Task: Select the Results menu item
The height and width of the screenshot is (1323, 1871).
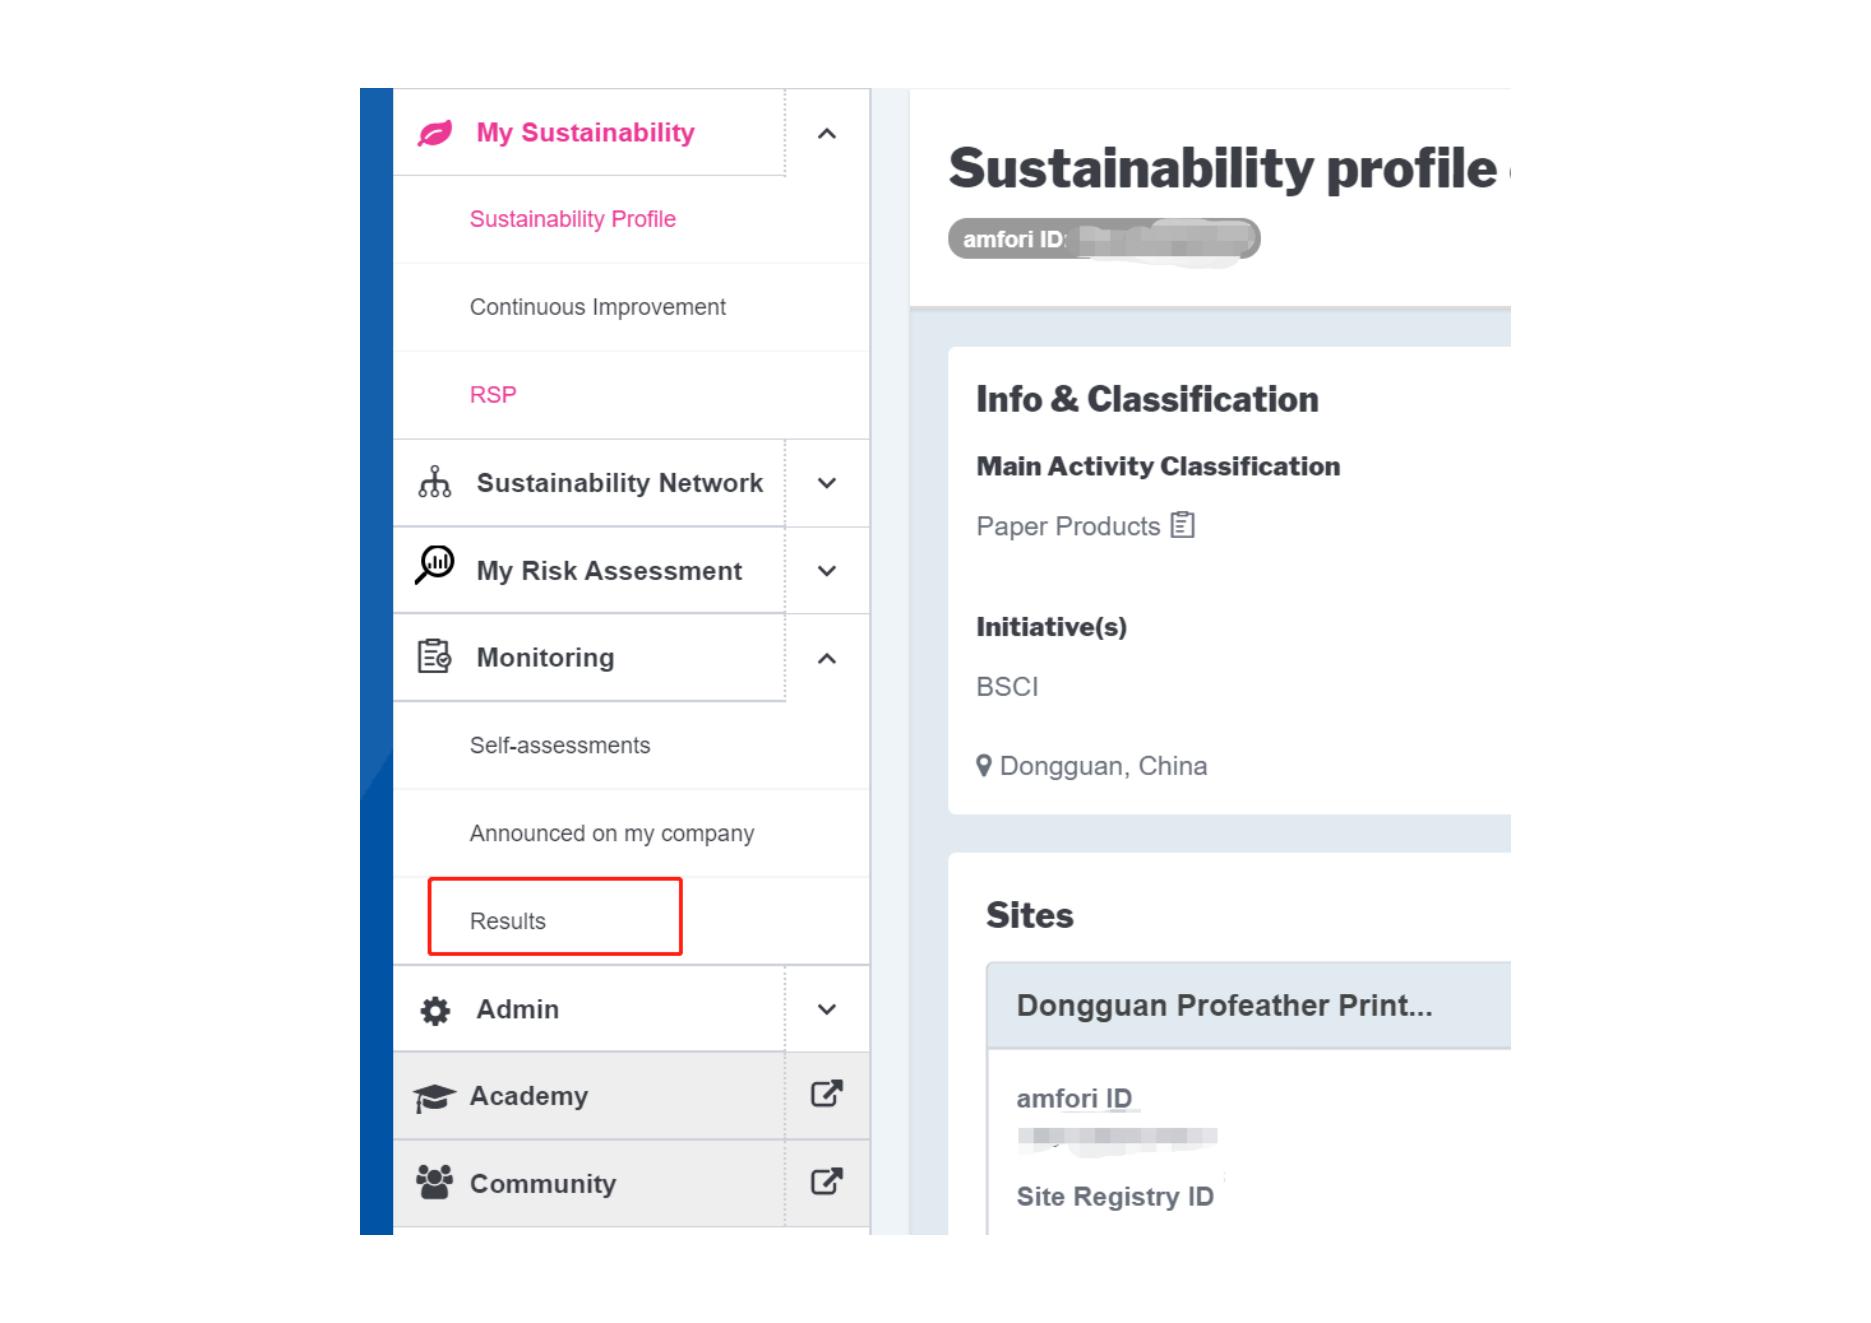Action: (x=508, y=921)
